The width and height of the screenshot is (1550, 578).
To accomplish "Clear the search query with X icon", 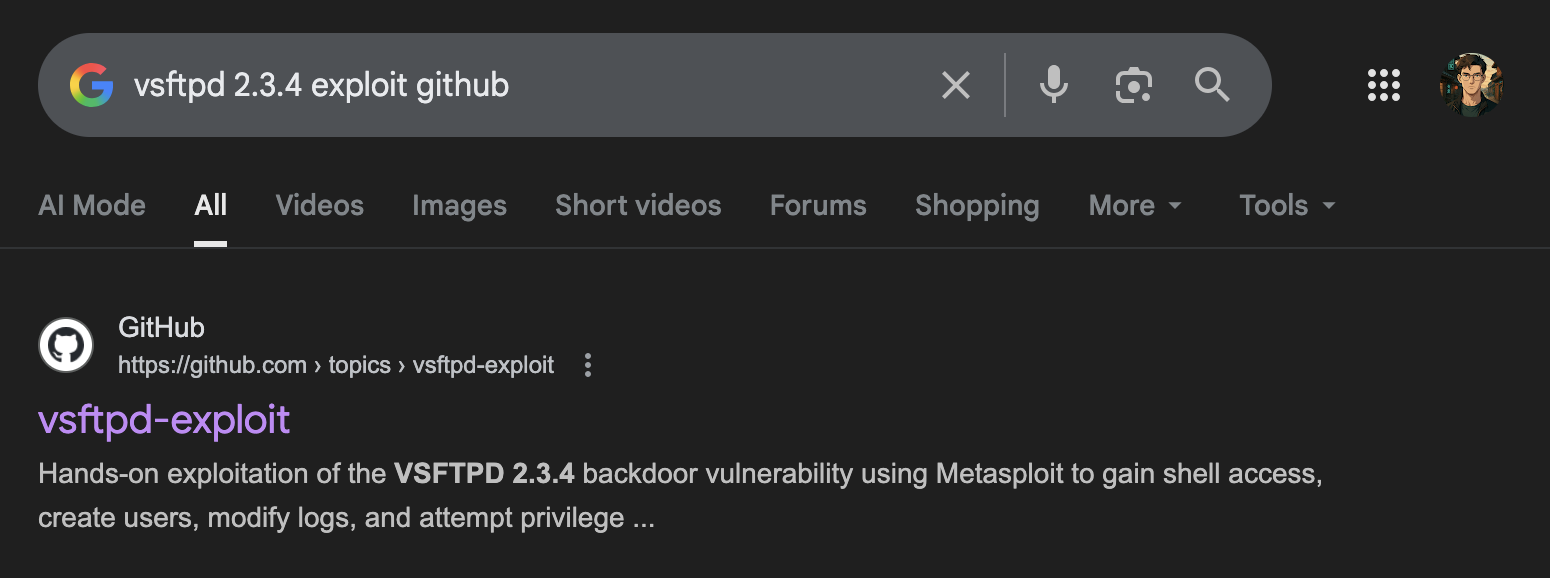I will (956, 85).
